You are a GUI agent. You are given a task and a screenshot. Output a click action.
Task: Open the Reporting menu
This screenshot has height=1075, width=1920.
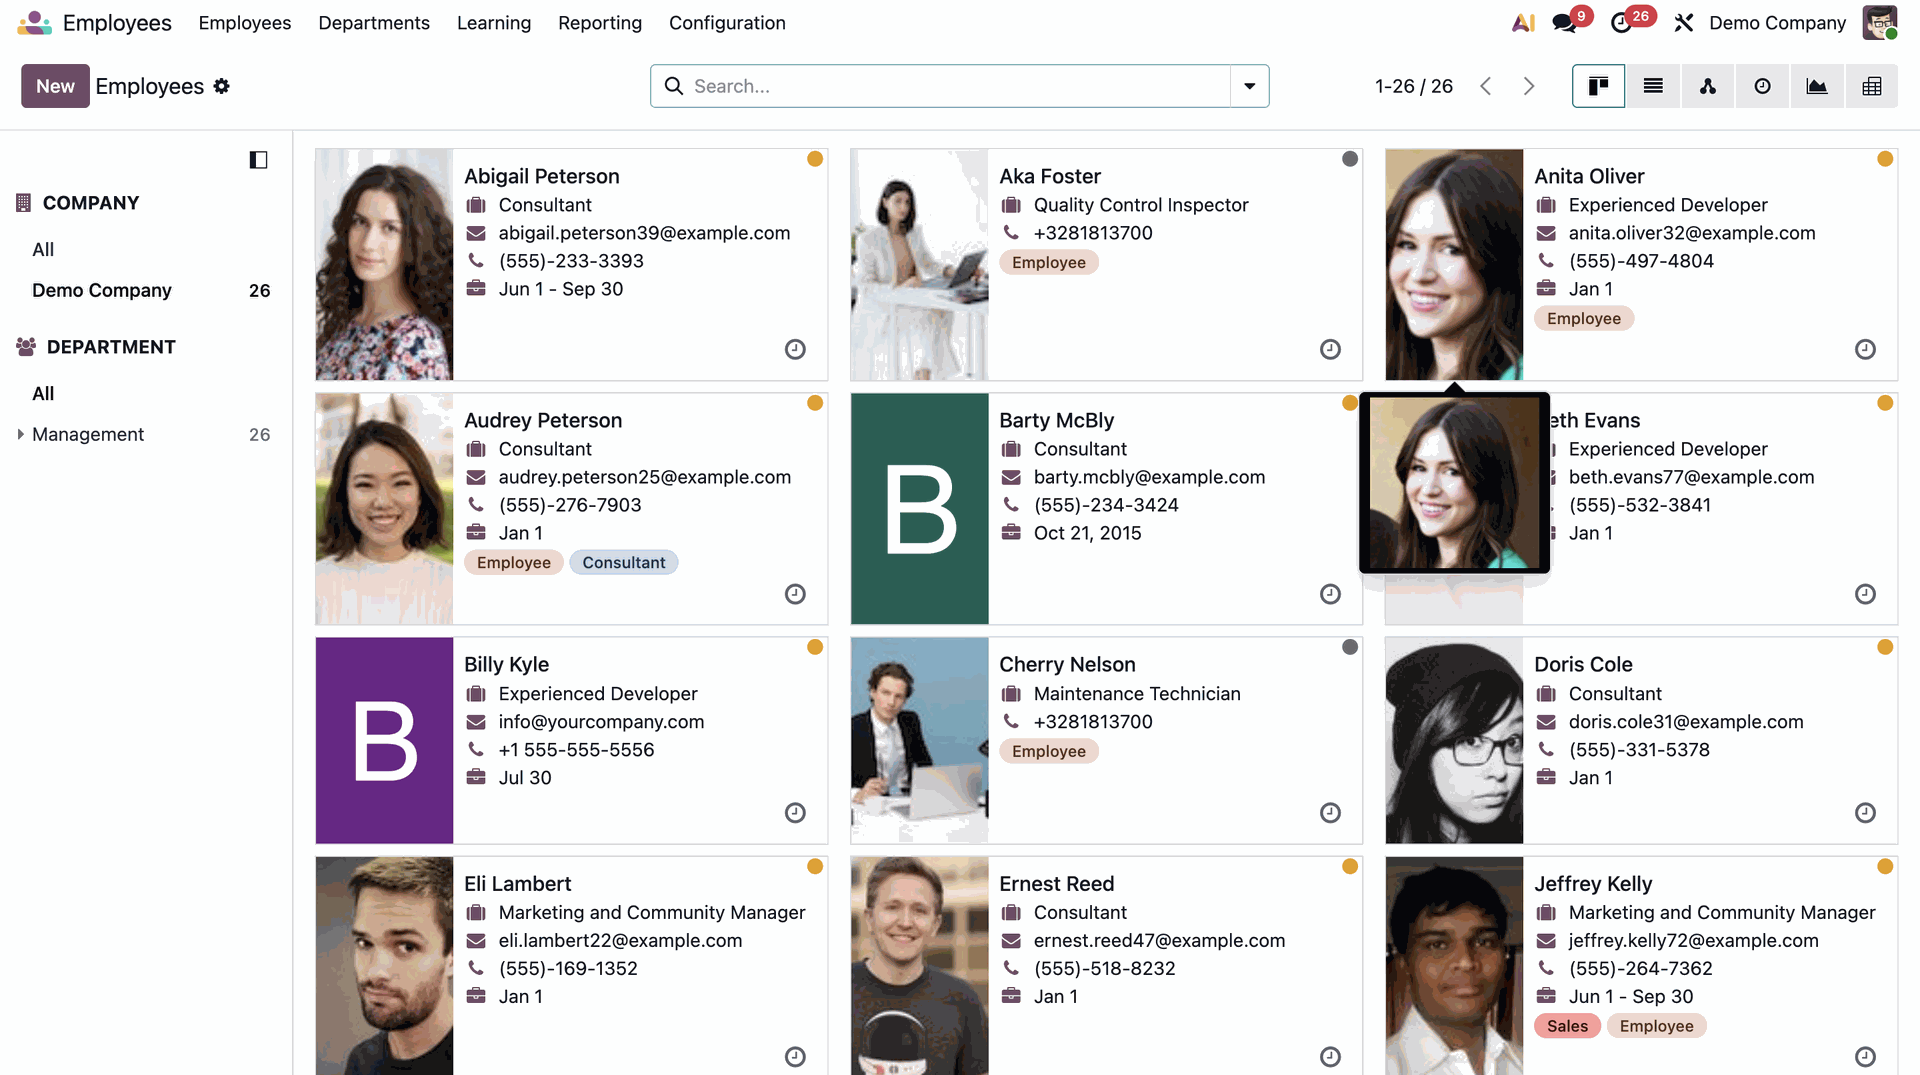coord(600,23)
